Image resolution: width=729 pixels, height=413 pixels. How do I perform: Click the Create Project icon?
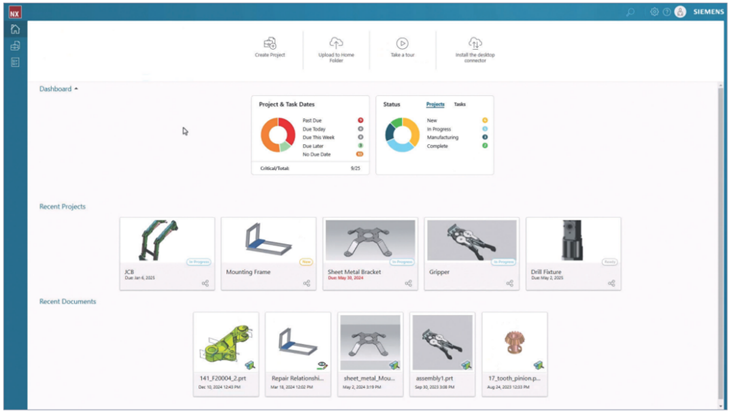[269, 44]
